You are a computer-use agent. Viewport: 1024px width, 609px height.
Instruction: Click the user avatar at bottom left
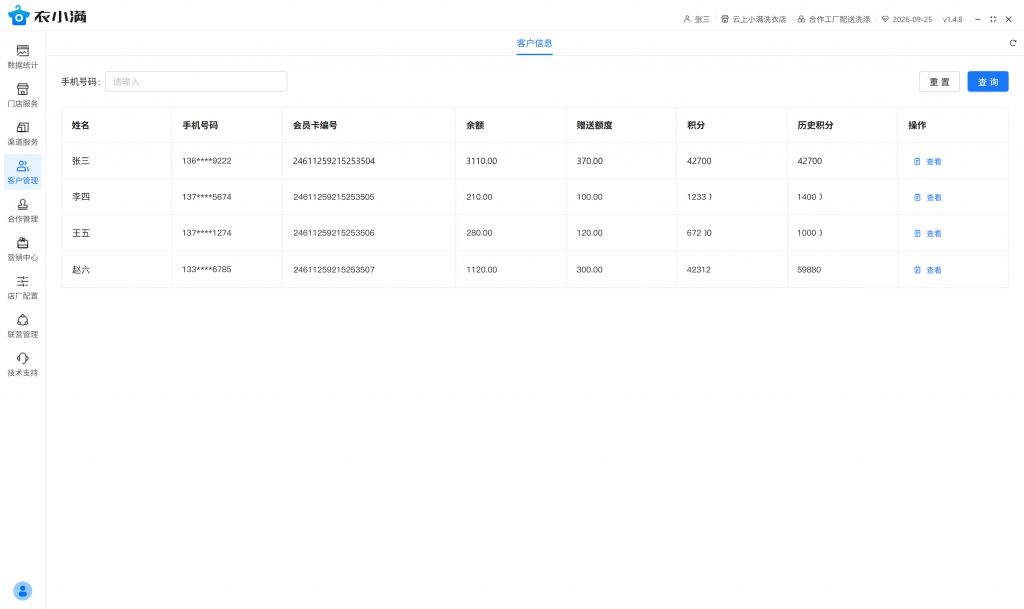point(22,591)
